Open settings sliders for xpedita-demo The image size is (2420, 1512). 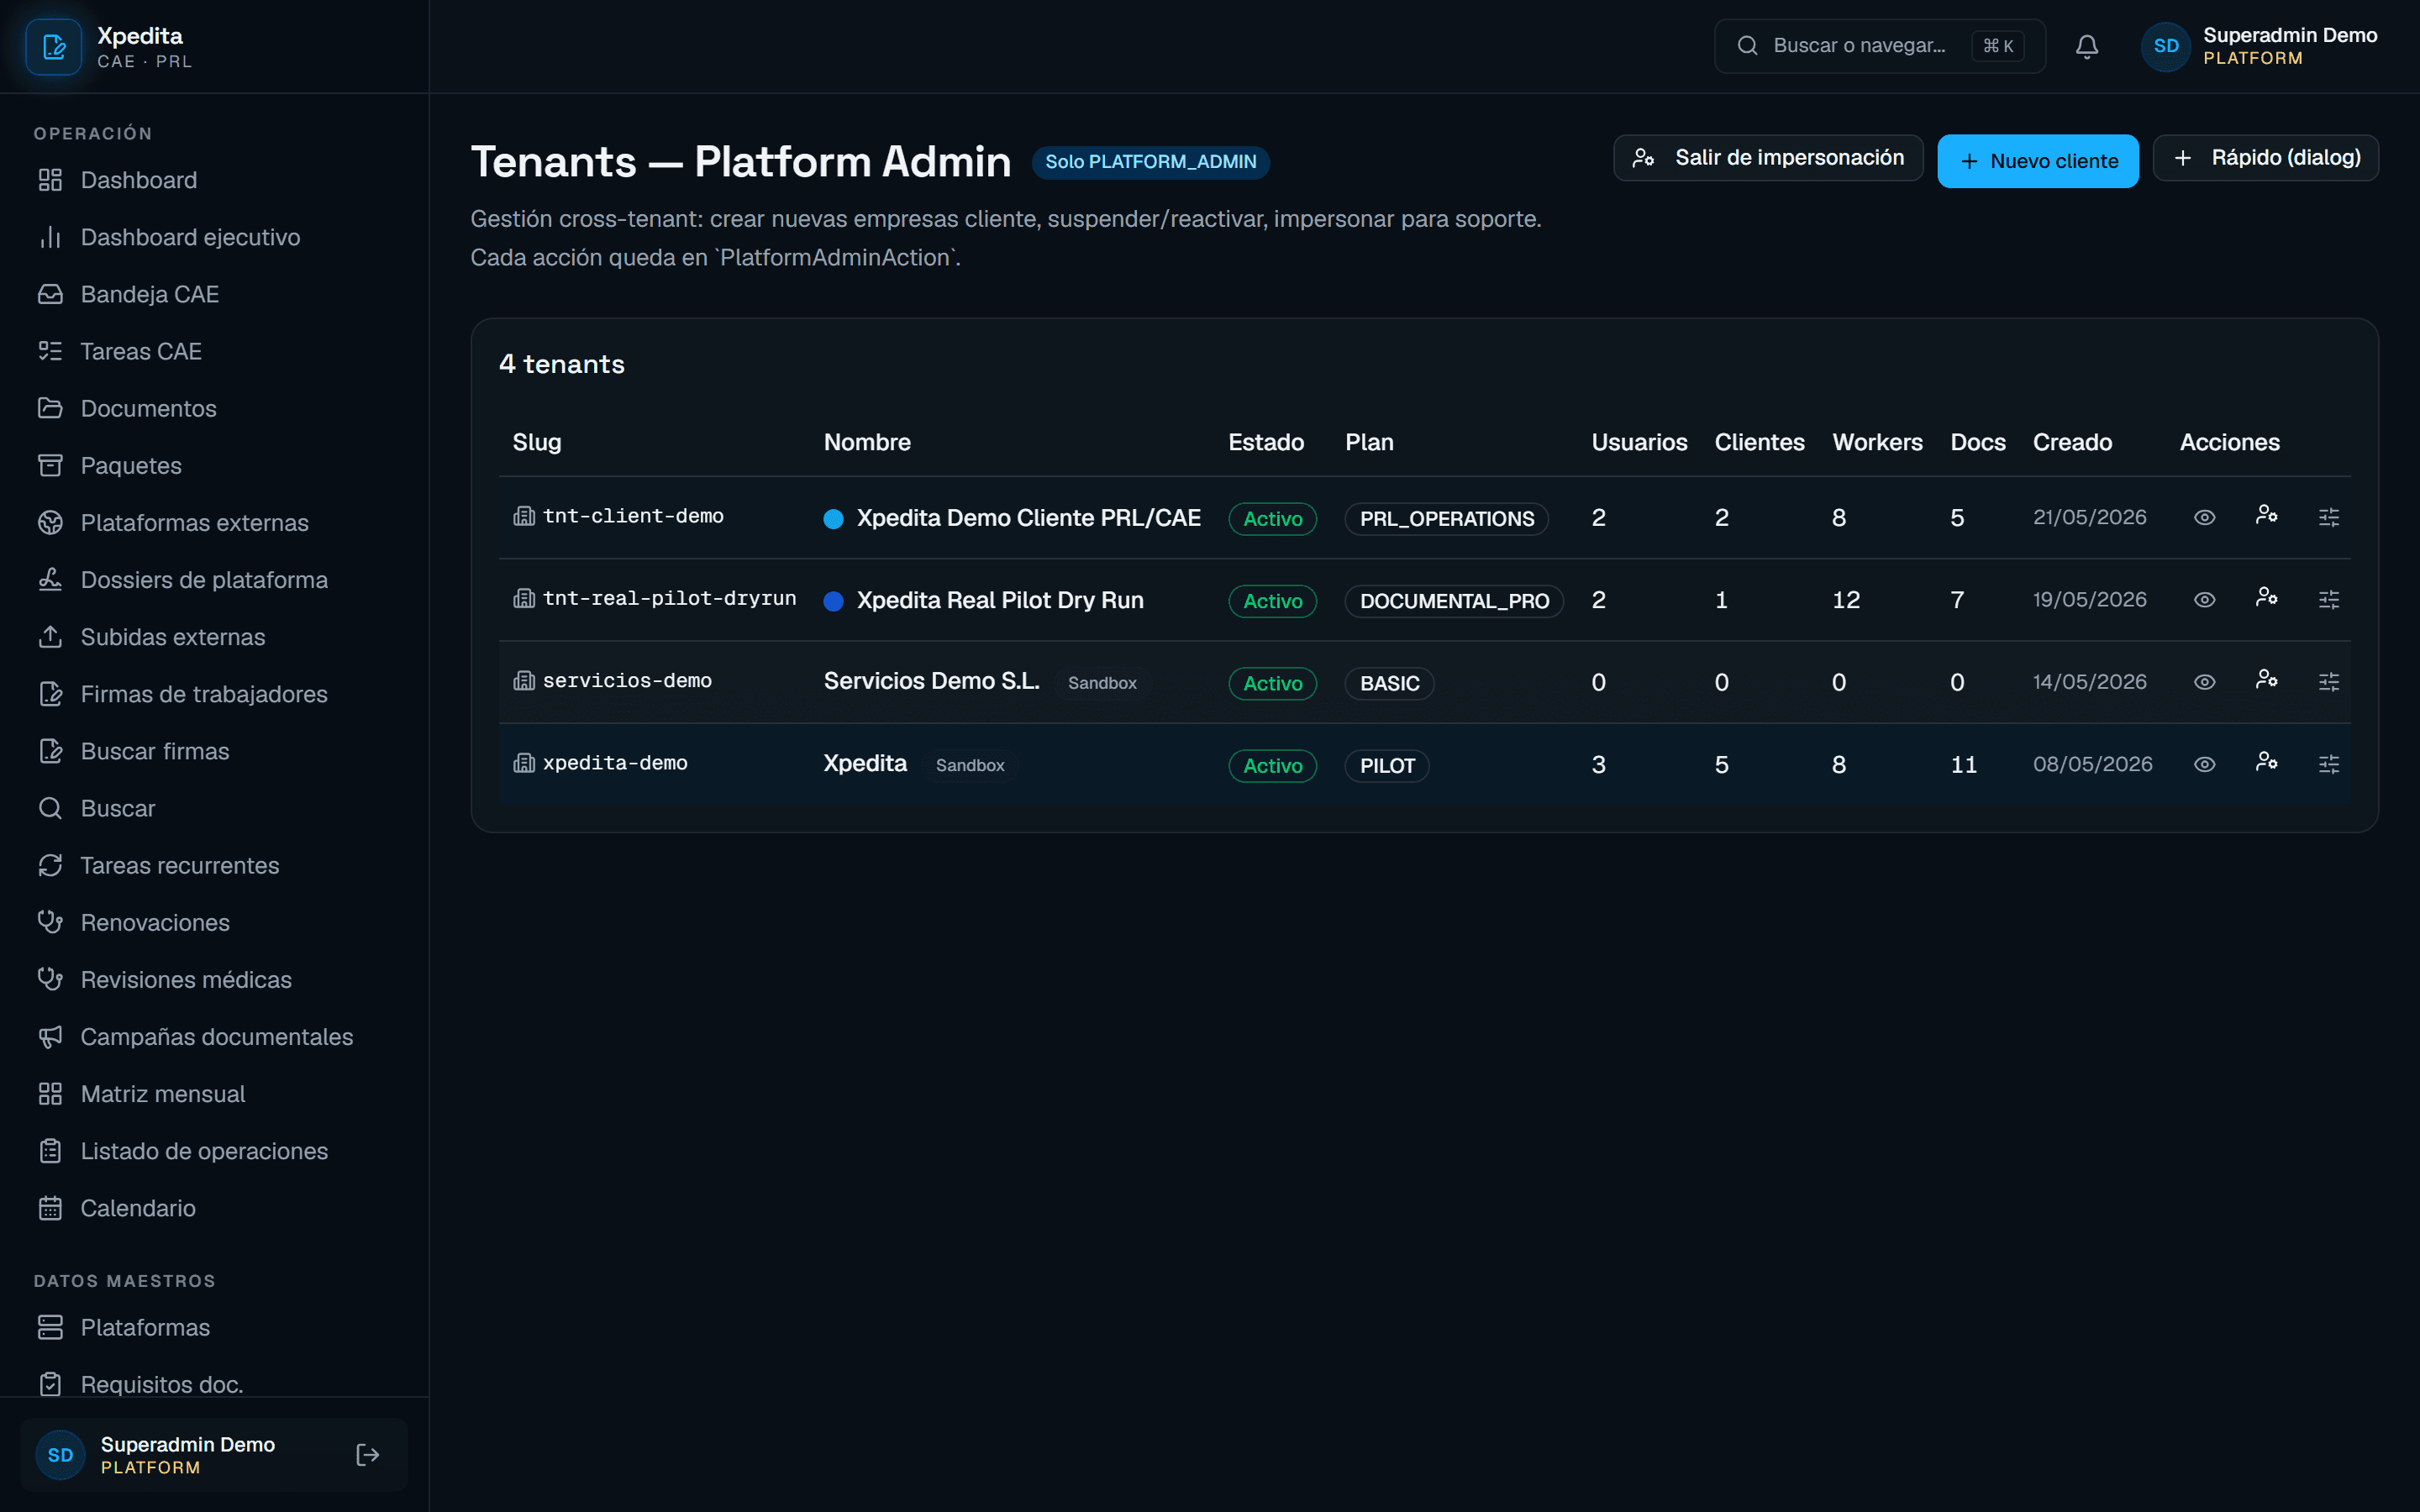click(x=2328, y=764)
